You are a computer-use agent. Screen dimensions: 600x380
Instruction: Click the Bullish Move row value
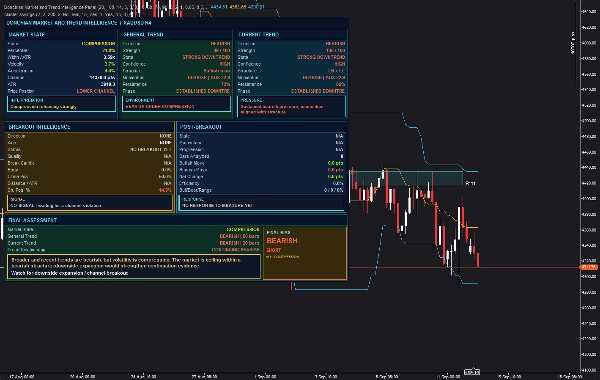pos(335,163)
